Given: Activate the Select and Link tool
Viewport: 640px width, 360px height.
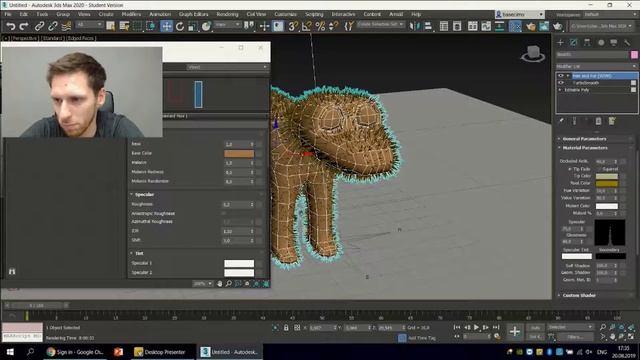Looking at the screenshot, I should click(x=39, y=27).
